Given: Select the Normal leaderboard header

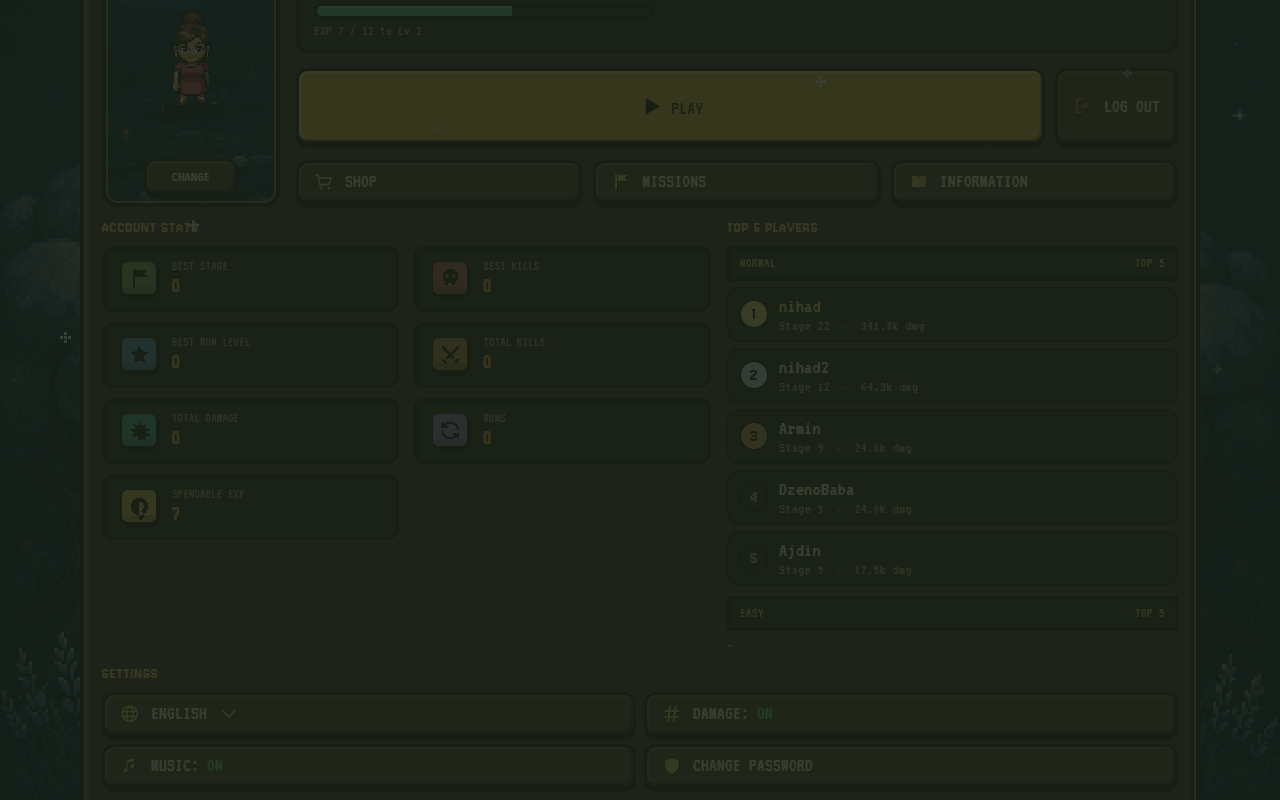Looking at the screenshot, I should (x=952, y=263).
